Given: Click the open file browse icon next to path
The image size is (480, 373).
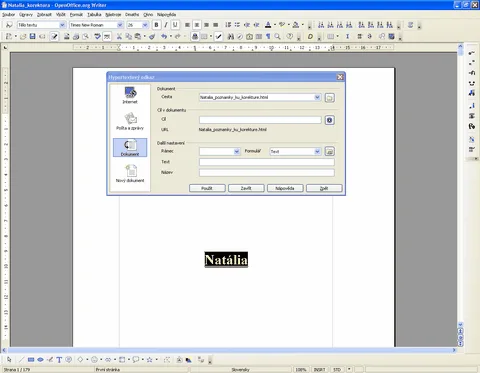Looking at the screenshot, I should (x=330, y=98).
